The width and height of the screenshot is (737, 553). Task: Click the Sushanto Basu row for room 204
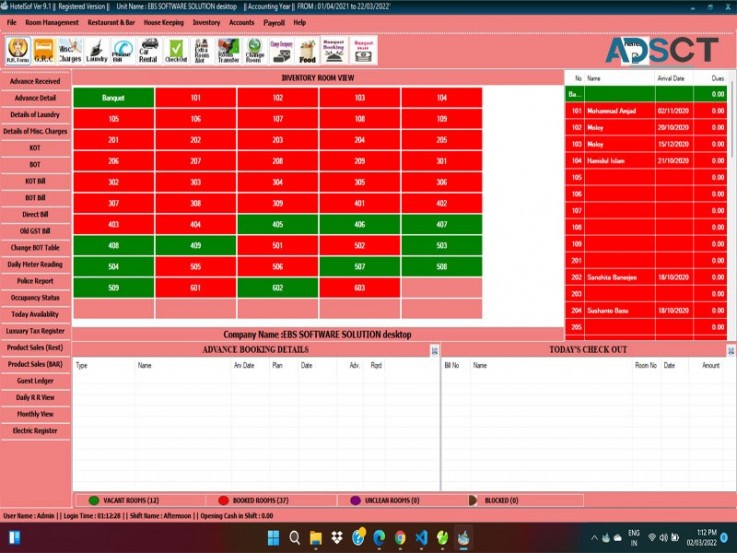tap(646, 311)
